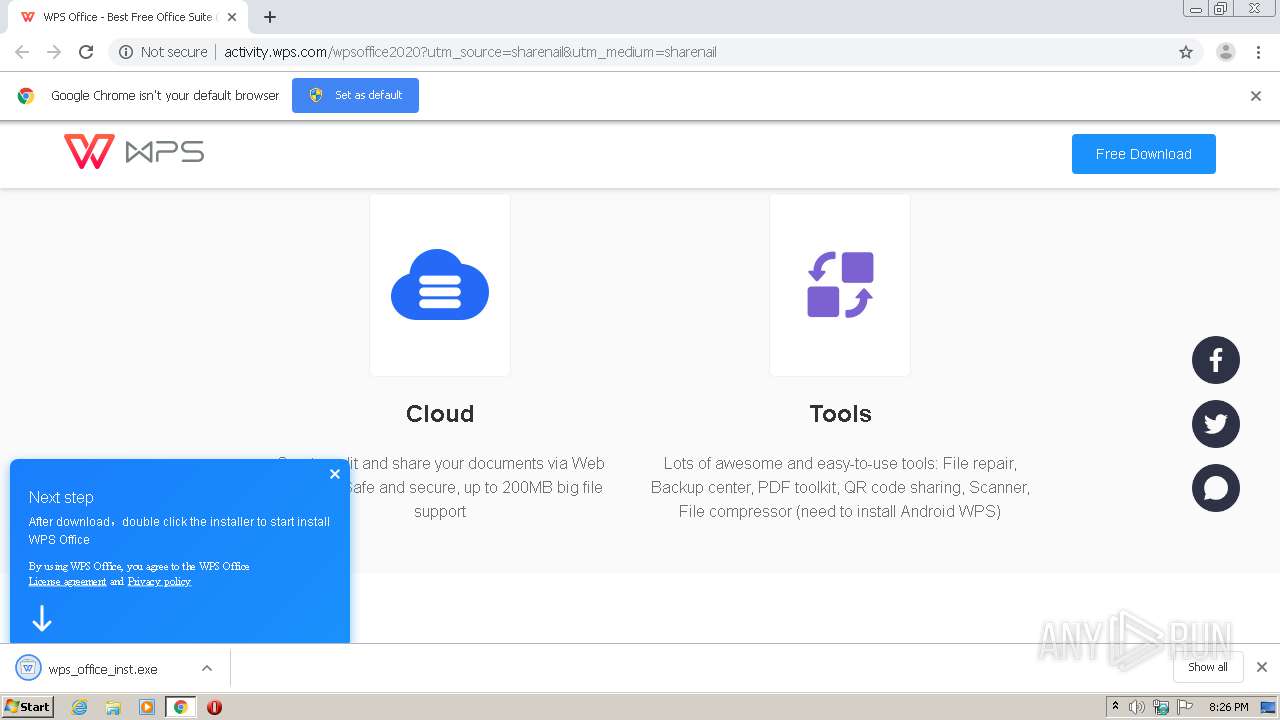Screen dimensions: 1280x720
Task: Focus the address bar URL
Action: point(470,52)
